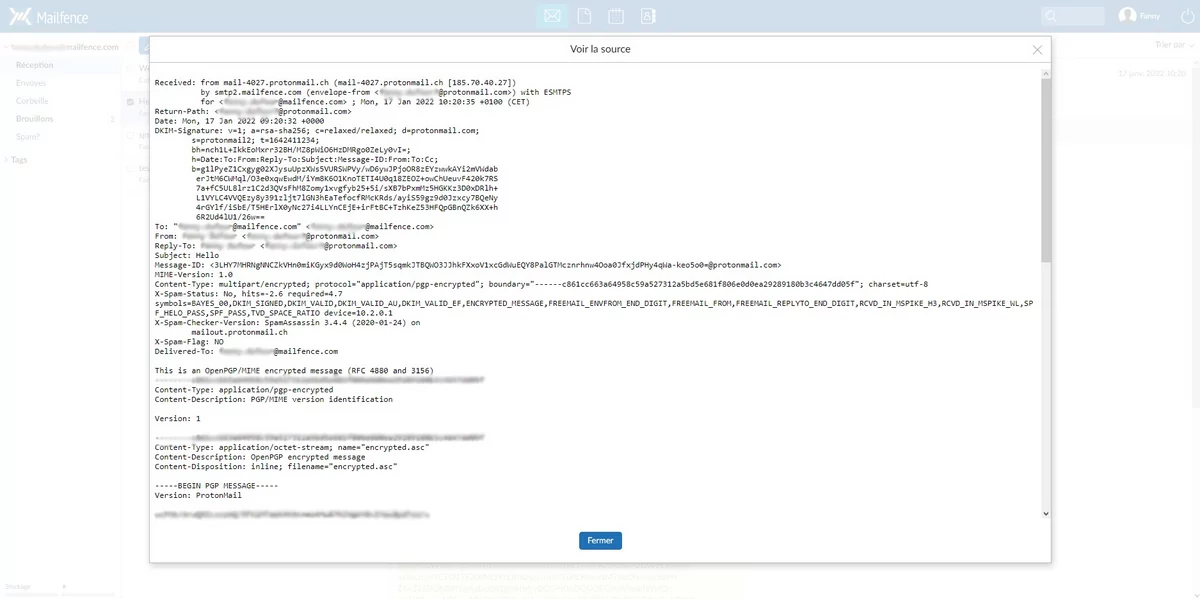Viewport: 1200px width, 599px height.
Task: Open the Réception folder
Action: click(35, 65)
